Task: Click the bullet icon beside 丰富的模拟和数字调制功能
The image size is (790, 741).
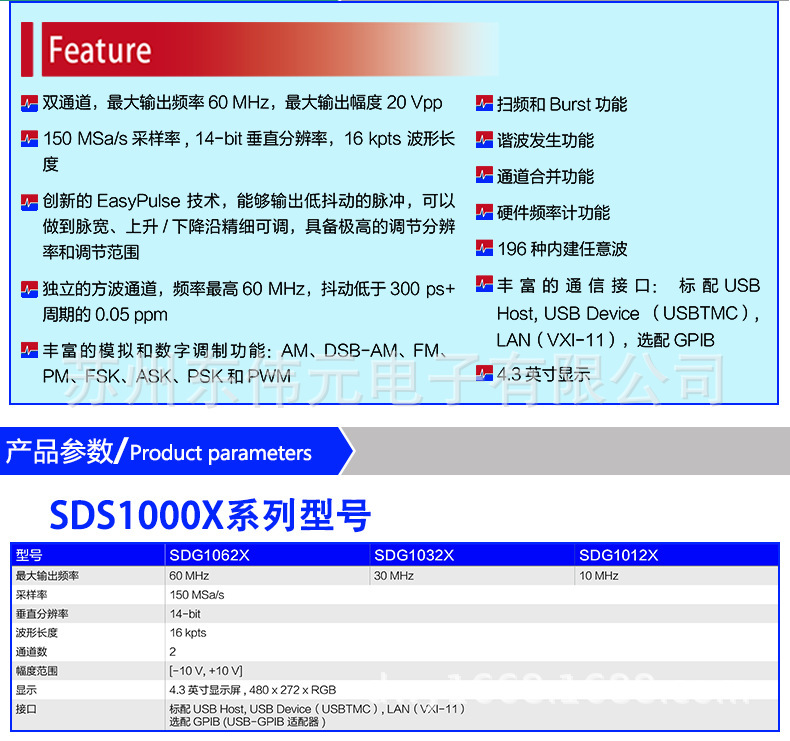Action: 29,350
